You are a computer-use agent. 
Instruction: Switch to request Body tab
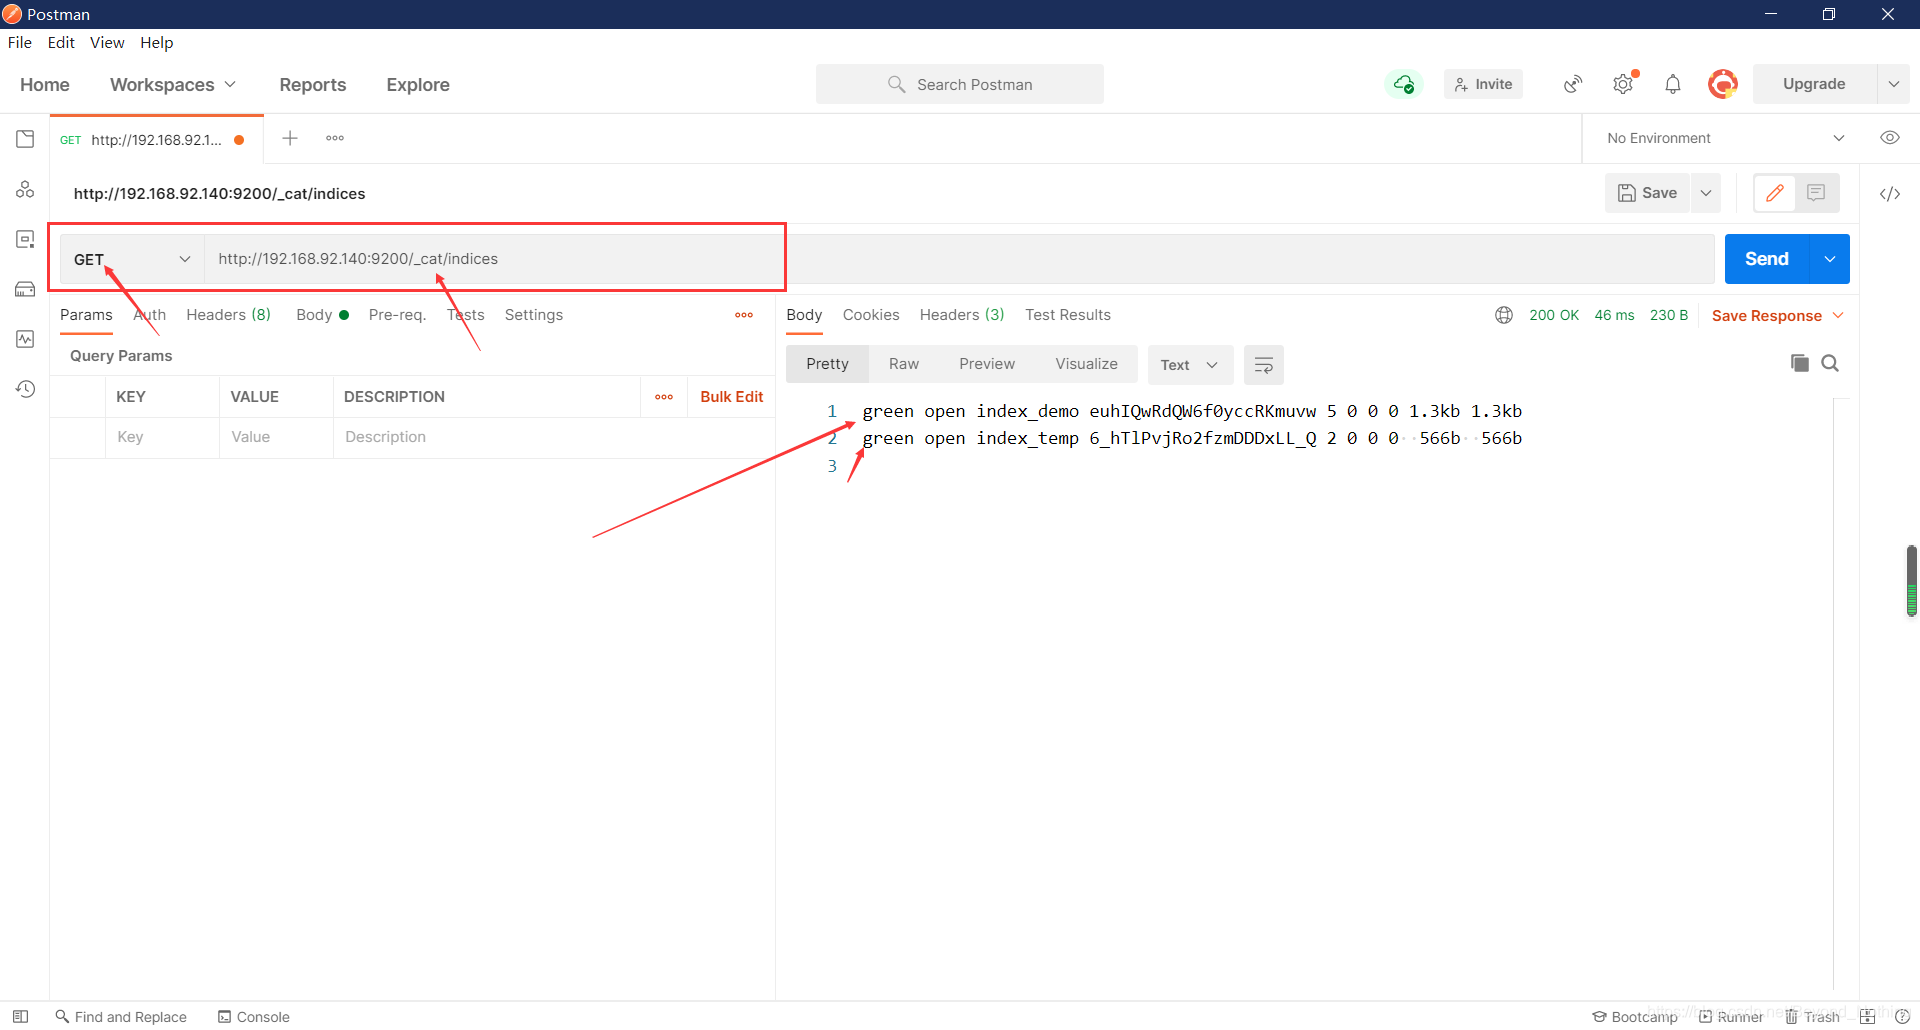322,315
